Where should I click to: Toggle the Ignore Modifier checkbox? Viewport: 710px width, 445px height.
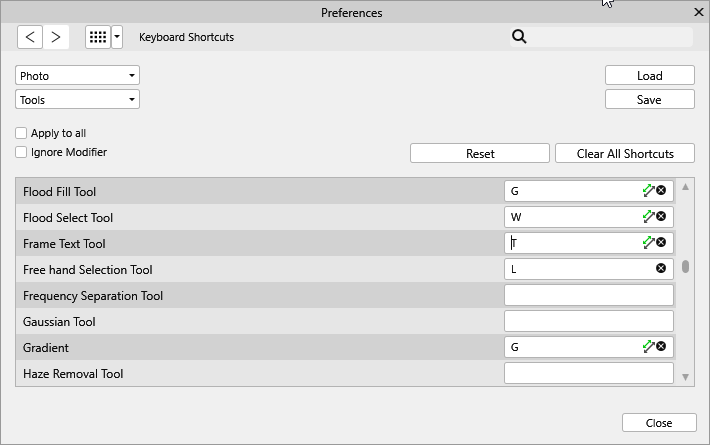[x=22, y=152]
